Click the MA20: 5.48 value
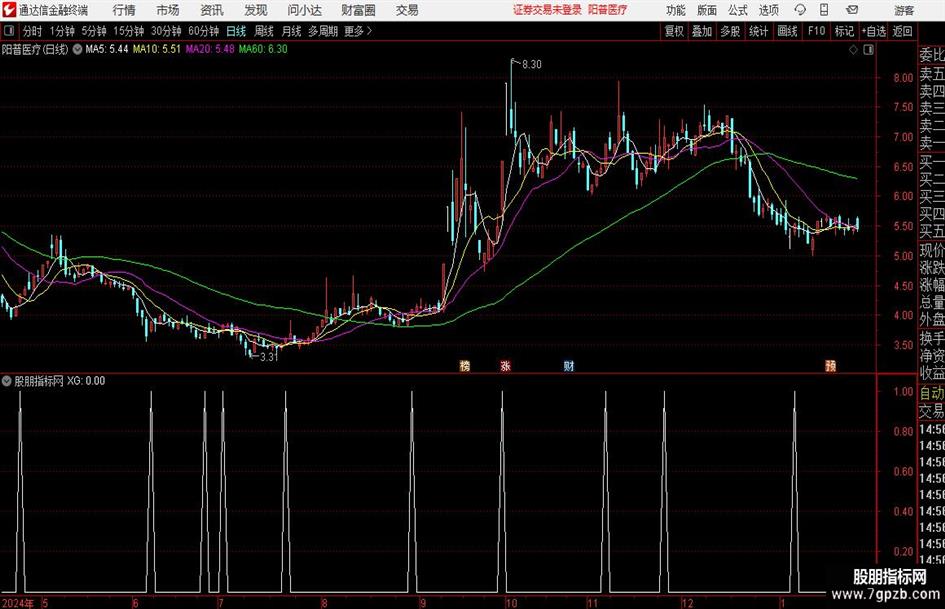 pos(210,49)
